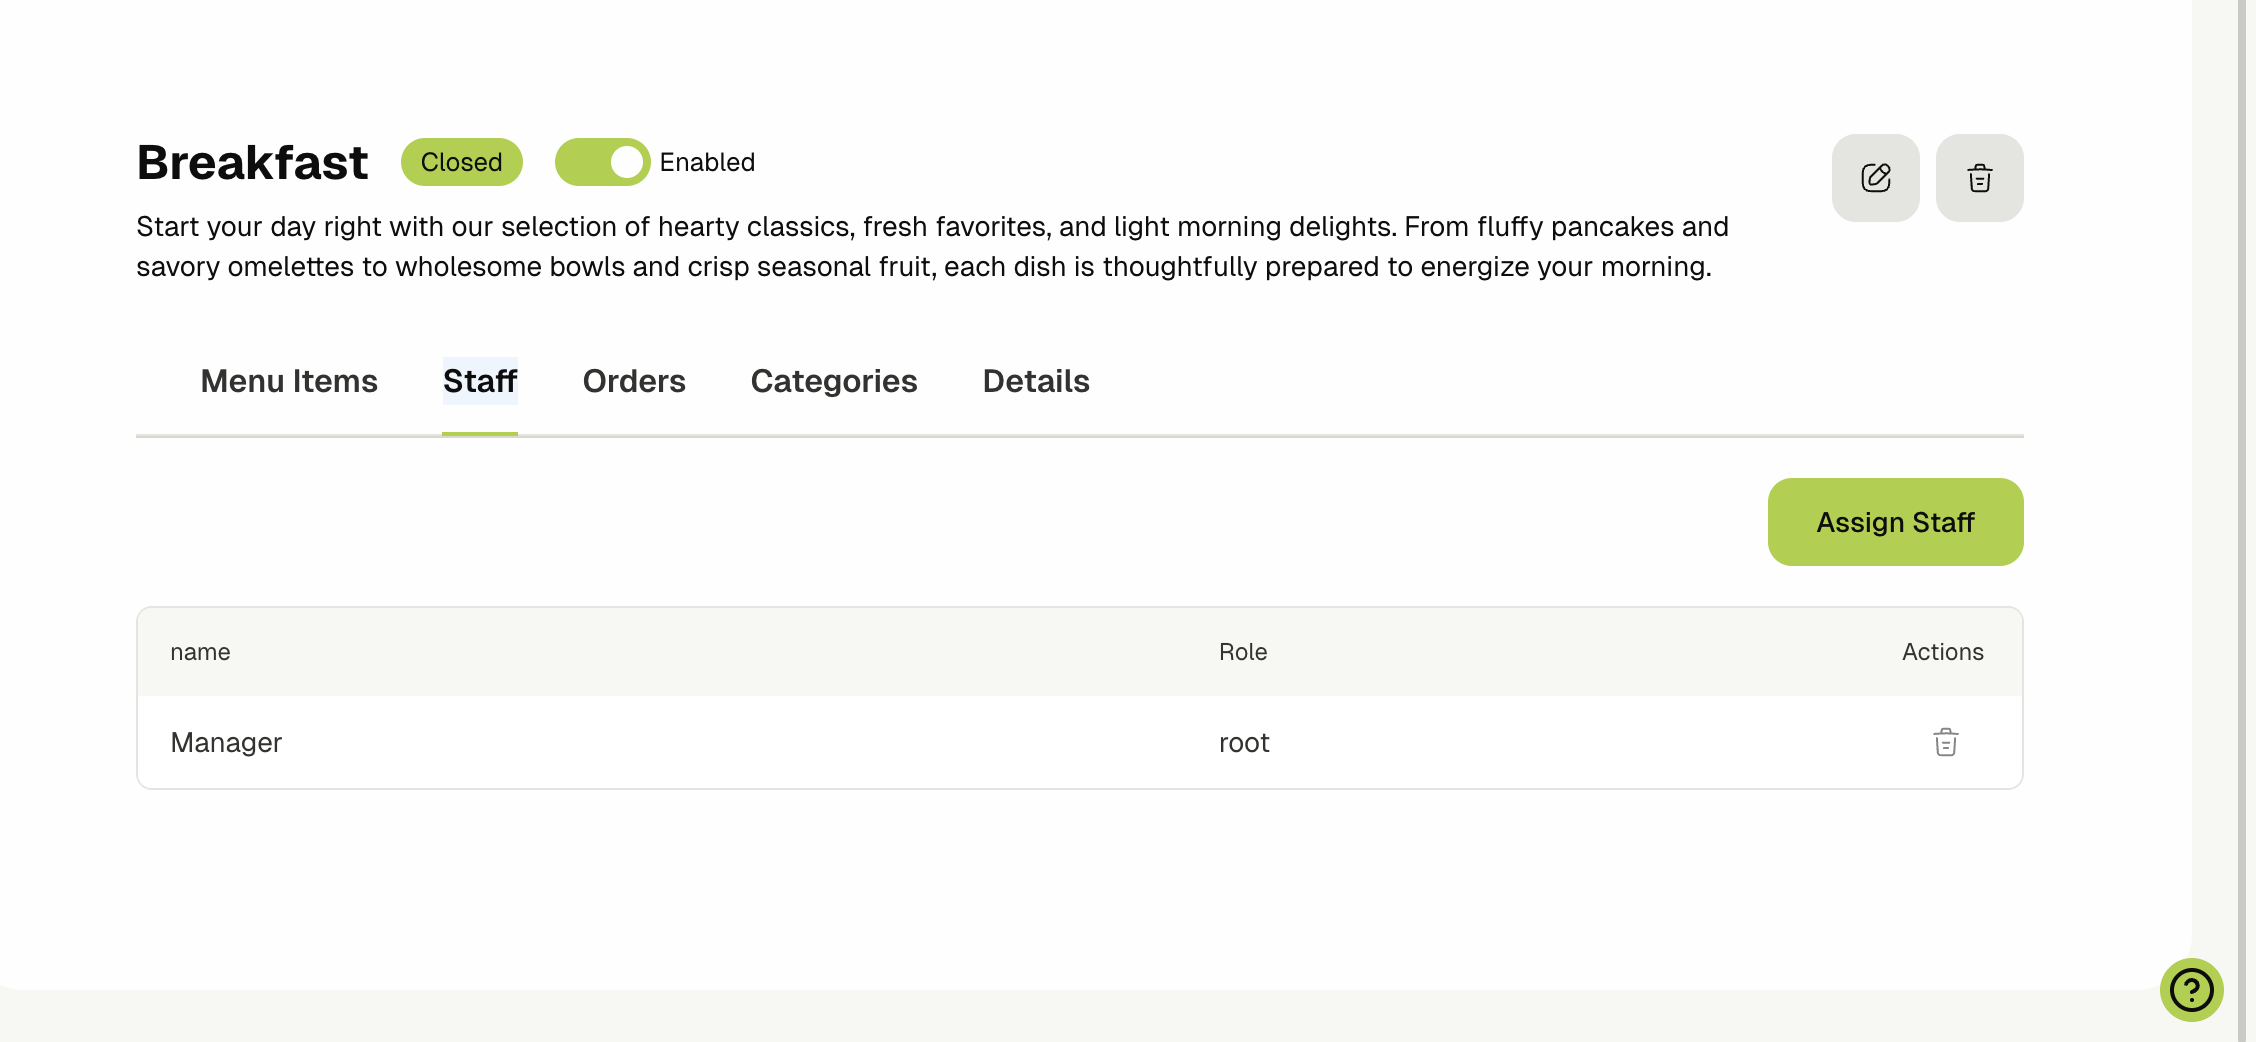2256x1042 pixels.
Task: Go to the Categories tab
Action: [834, 381]
